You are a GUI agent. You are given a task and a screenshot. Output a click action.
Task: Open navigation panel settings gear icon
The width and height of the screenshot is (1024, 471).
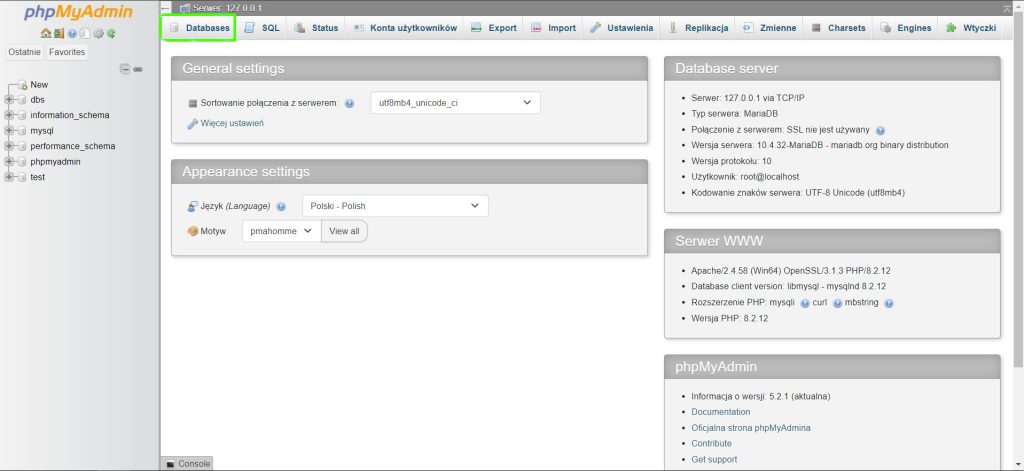pos(98,33)
